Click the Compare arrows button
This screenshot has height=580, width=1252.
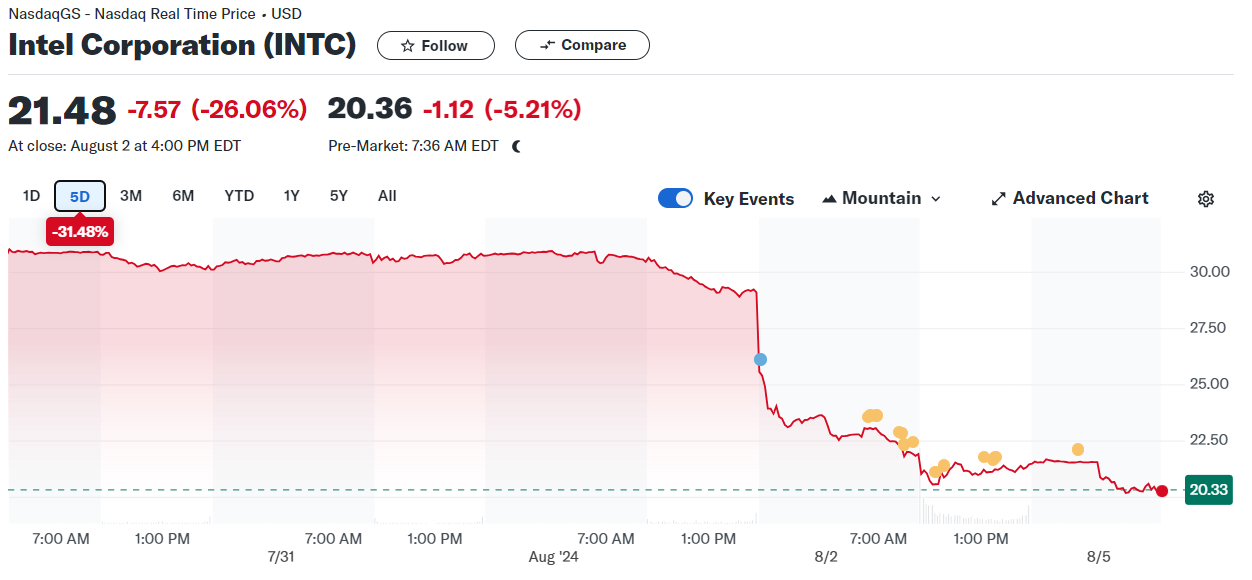[582, 45]
